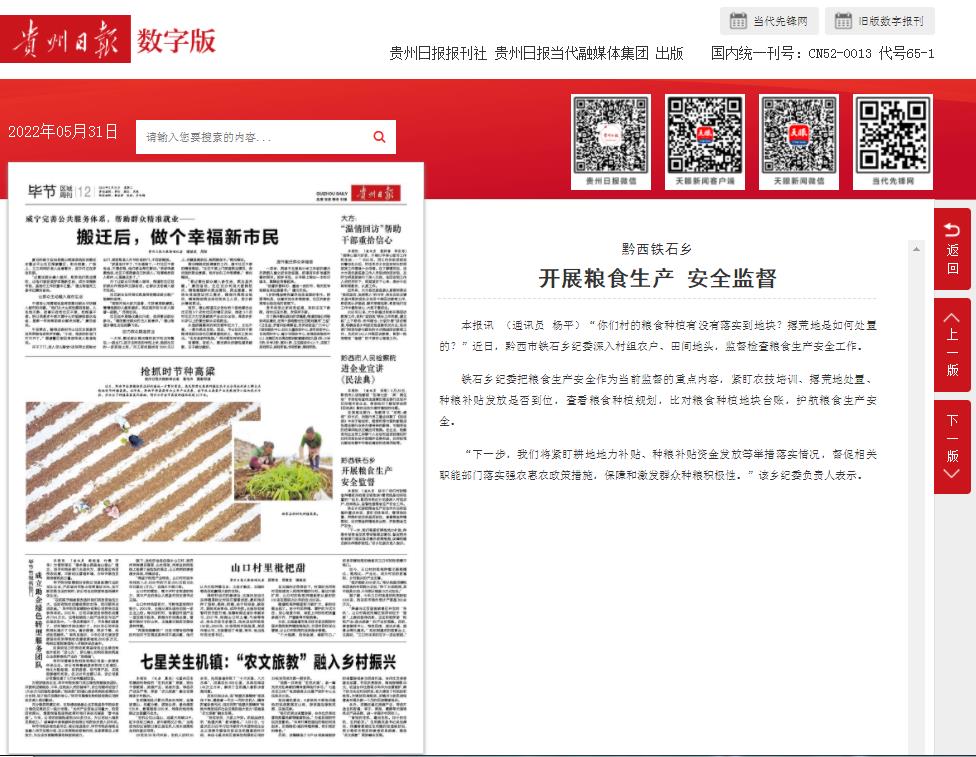Click the 毕节 section header on page
976x757 pixels.
coord(42,191)
